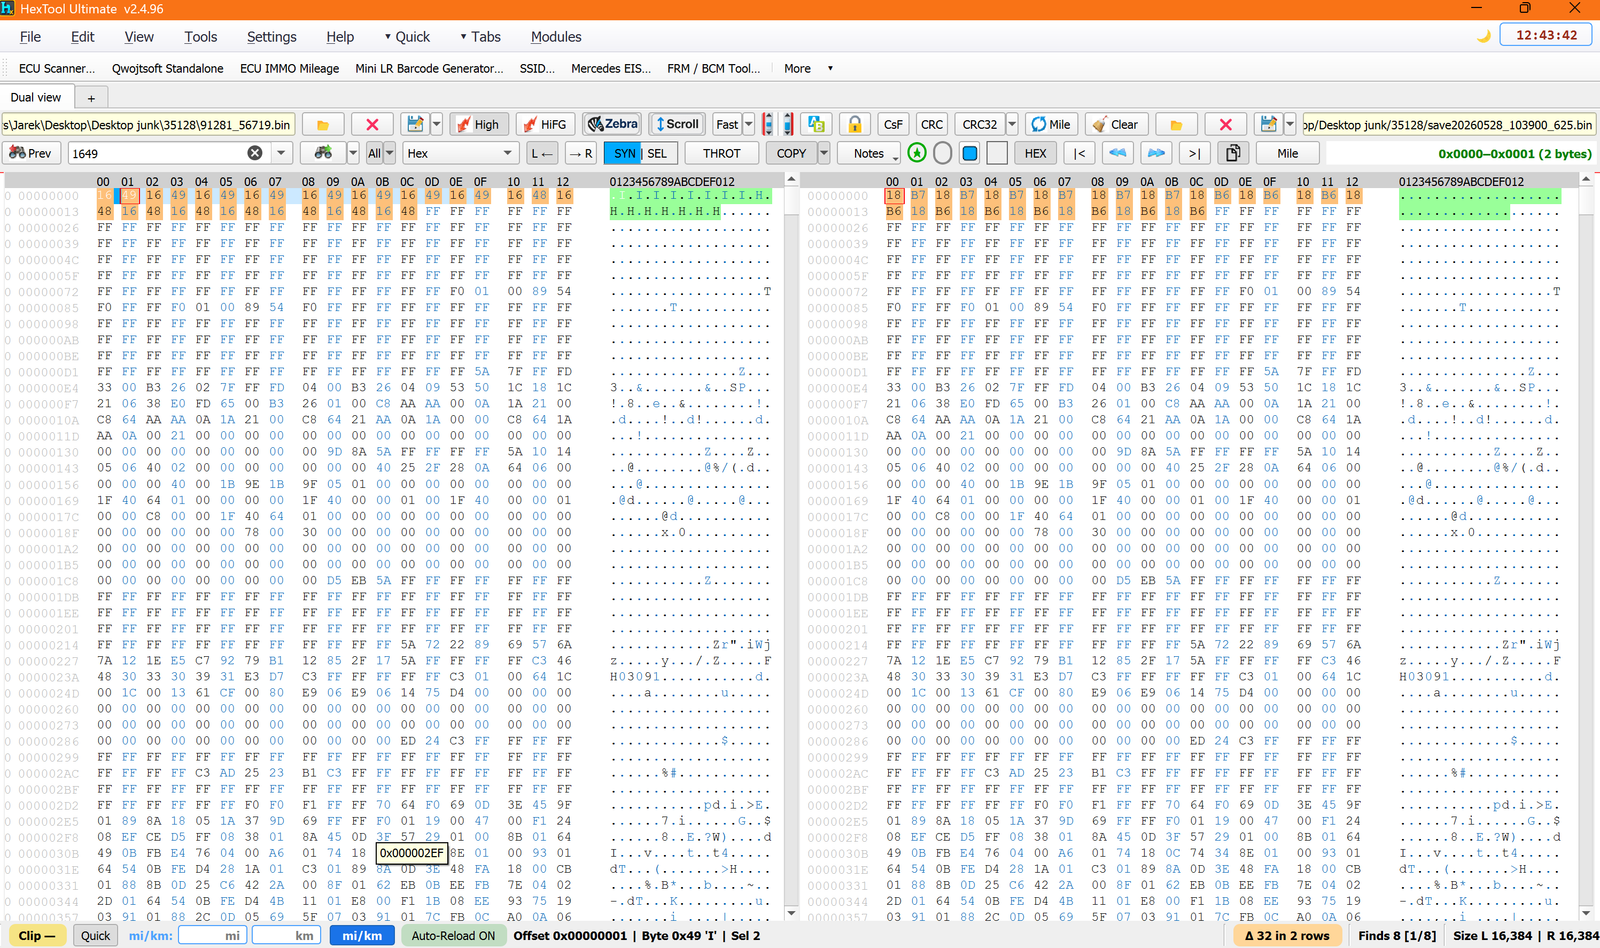Open left file with folder icon
This screenshot has height=948, width=1600.
[x=323, y=125]
